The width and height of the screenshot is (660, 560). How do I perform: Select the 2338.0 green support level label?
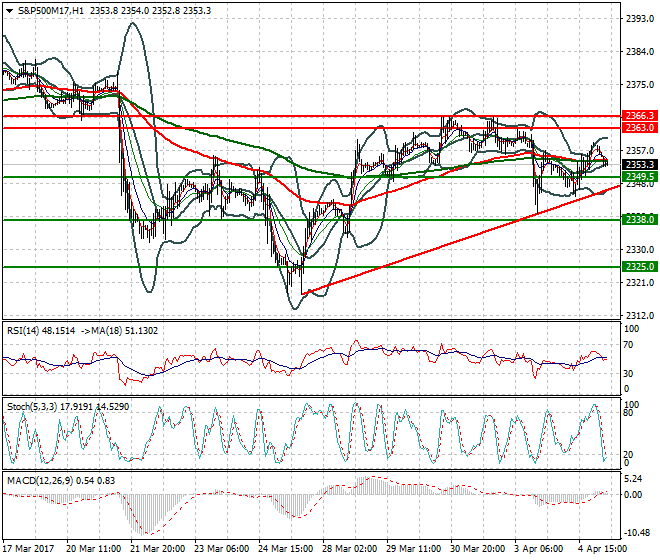pyautogui.click(x=639, y=220)
